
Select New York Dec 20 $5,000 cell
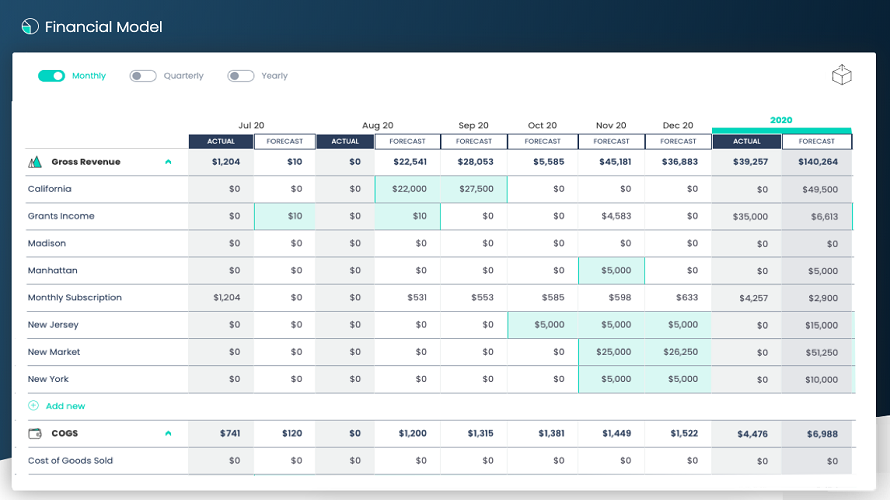coord(678,379)
